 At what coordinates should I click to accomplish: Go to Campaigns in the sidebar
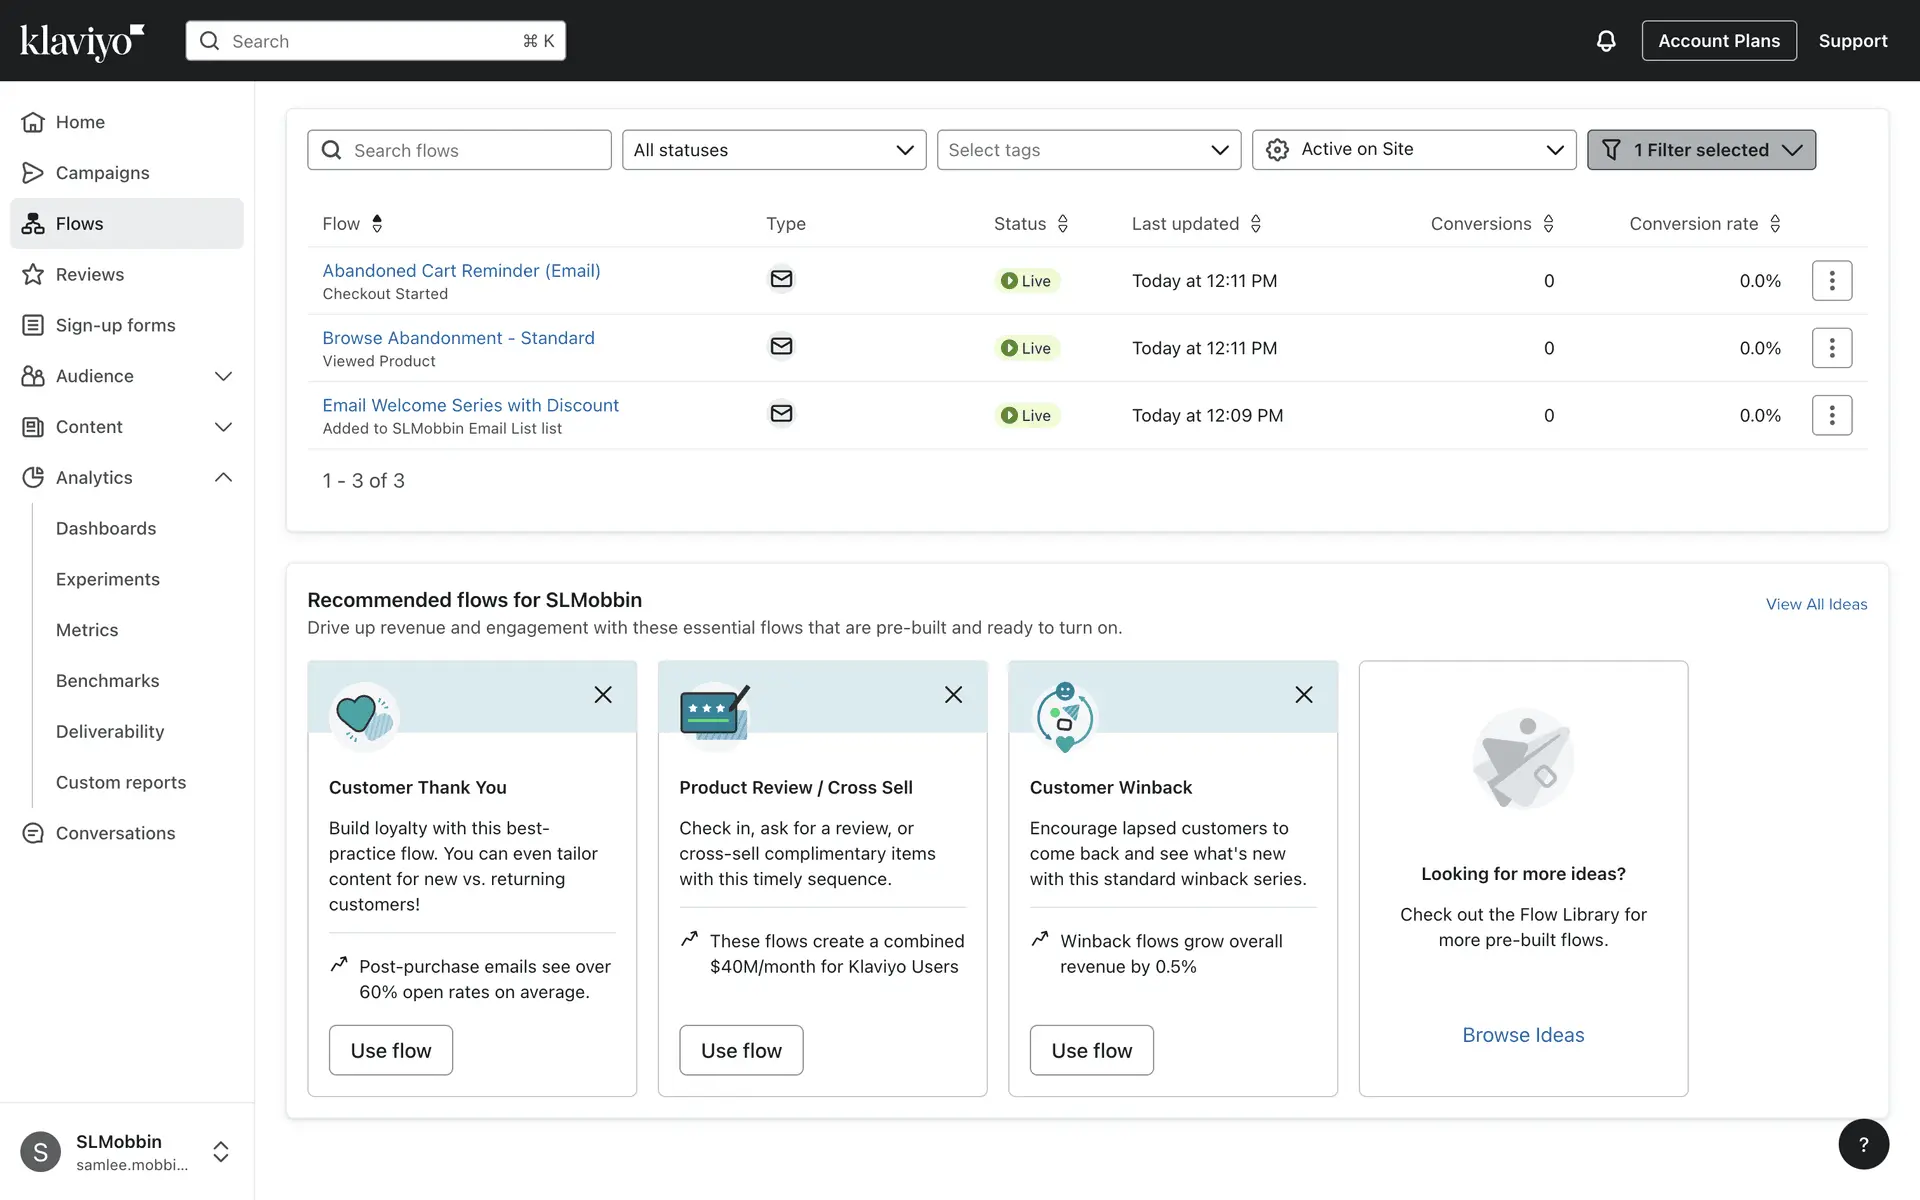click(x=102, y=173)
